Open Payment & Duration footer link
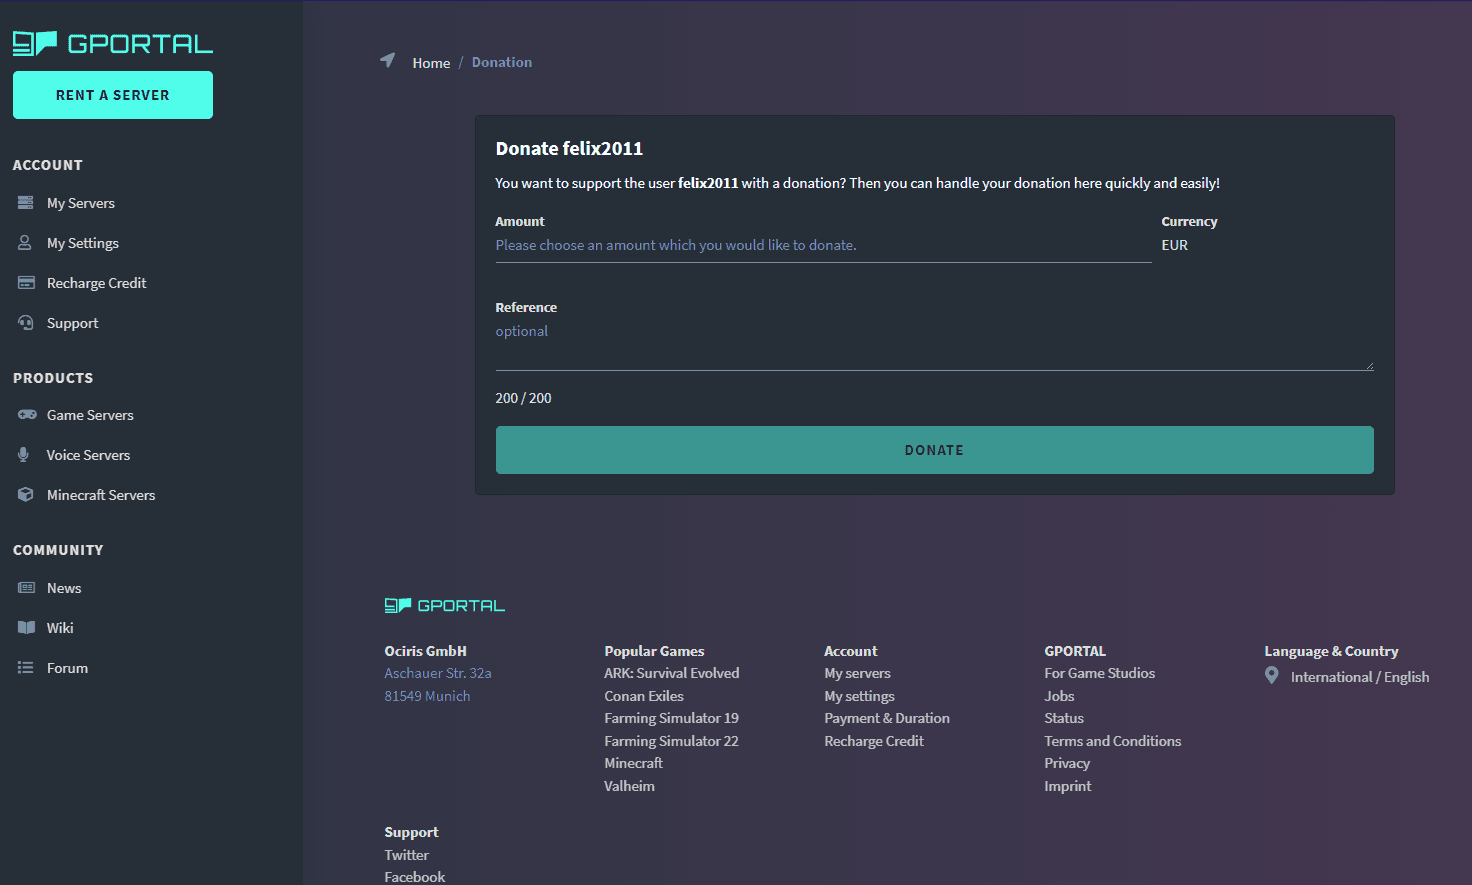 click(887, 718)
